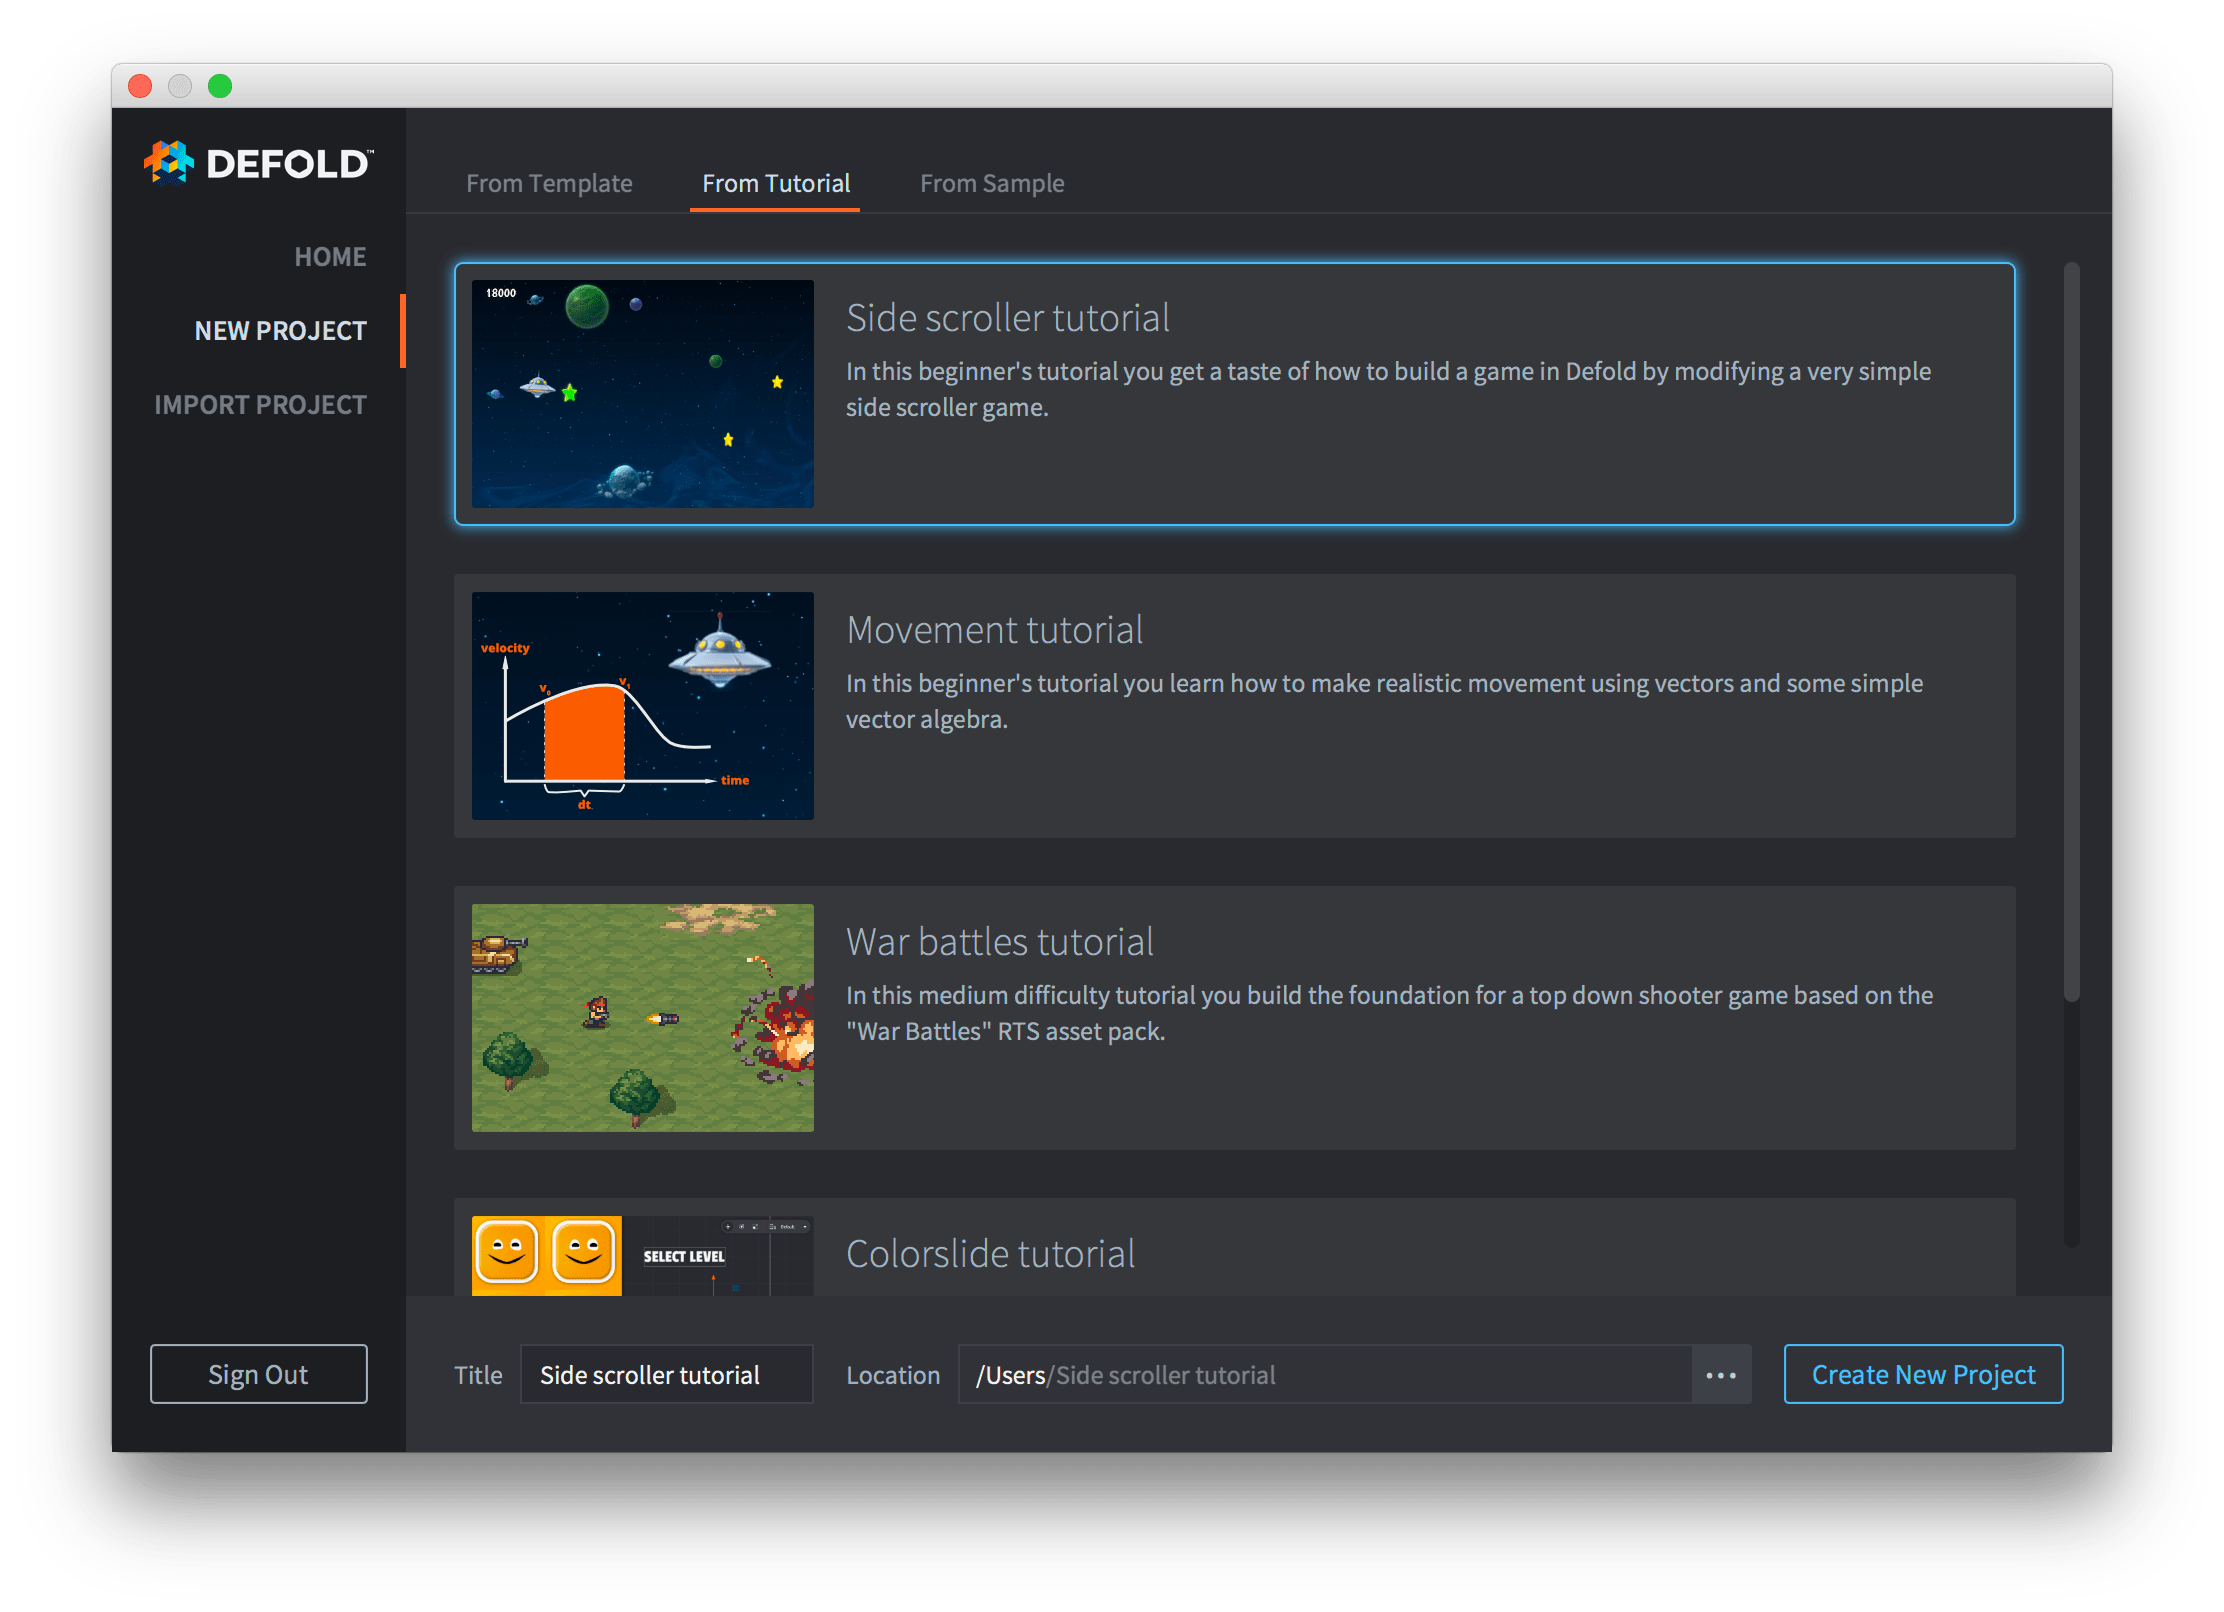Screen dimensions: 2224x1612
Task: Click the Title input field
Action: pyautogui.click(x=666, y=1375)
